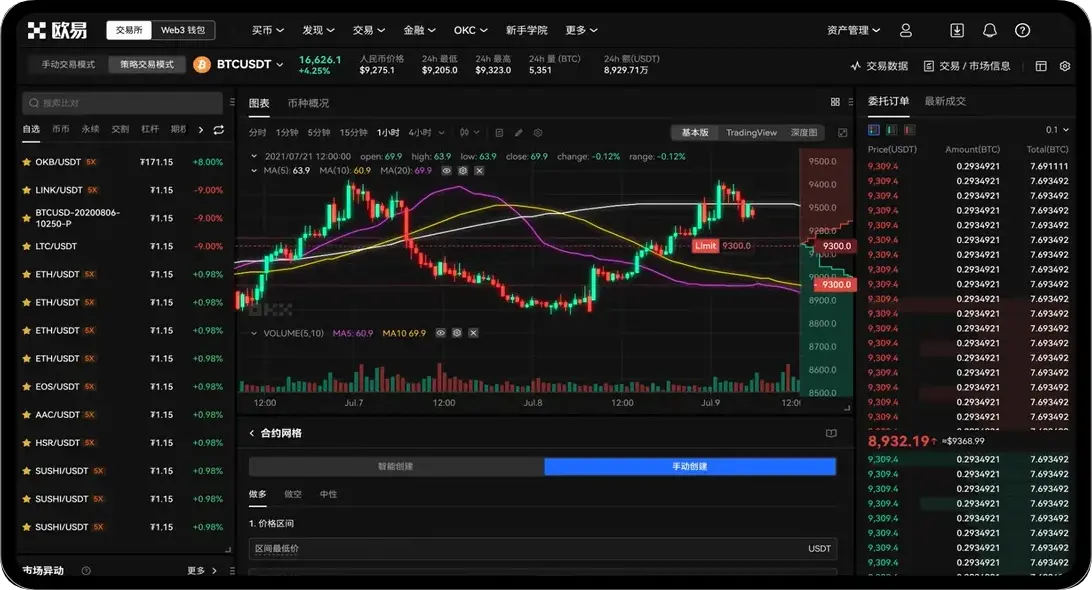Click the swap icon beside watchlist tabs

219,130
